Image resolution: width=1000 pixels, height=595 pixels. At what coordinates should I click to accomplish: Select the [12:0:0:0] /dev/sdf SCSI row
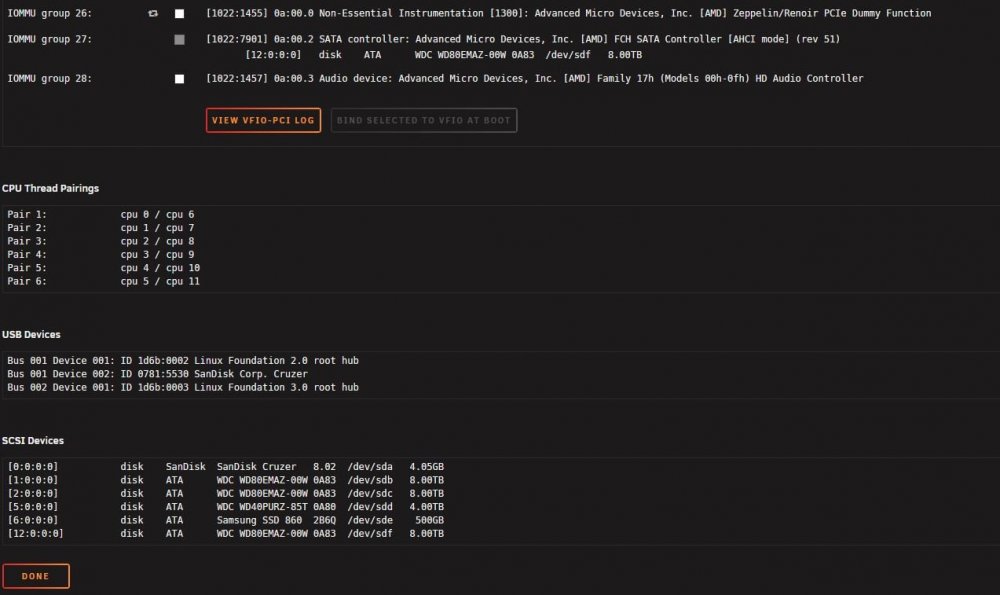226,534
